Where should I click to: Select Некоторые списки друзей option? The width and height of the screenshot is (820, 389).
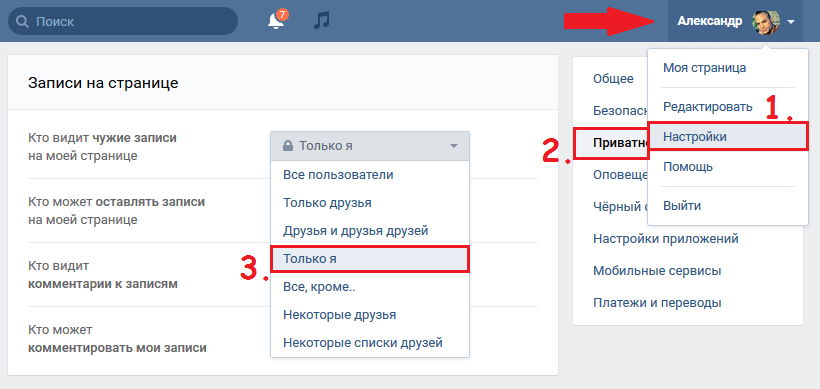coord(370,343)
